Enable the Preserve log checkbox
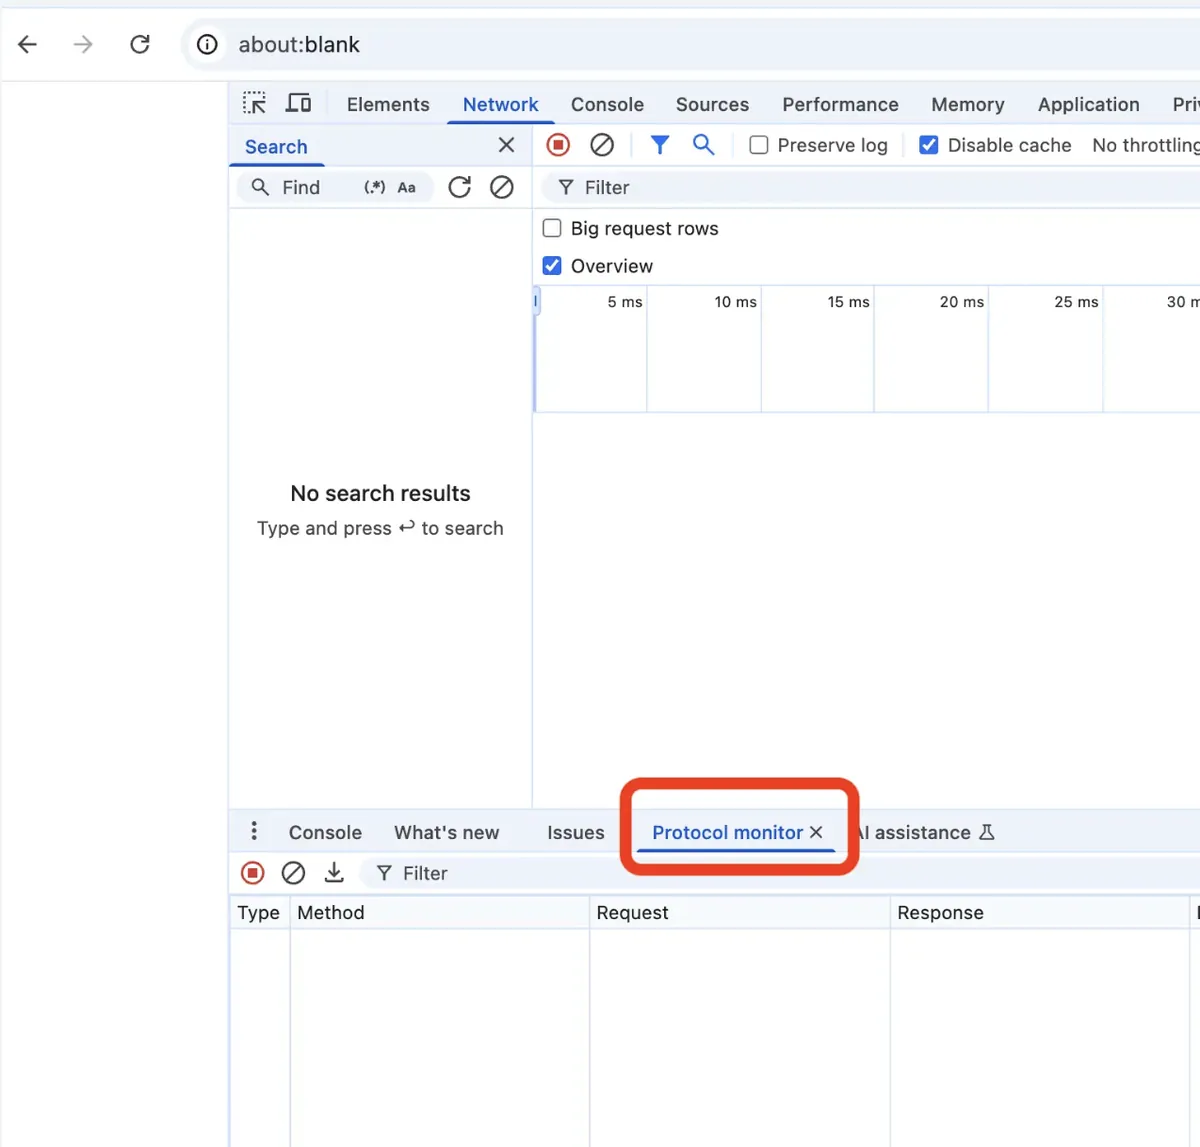The image size is (1200, 1147). pos(759,145)
